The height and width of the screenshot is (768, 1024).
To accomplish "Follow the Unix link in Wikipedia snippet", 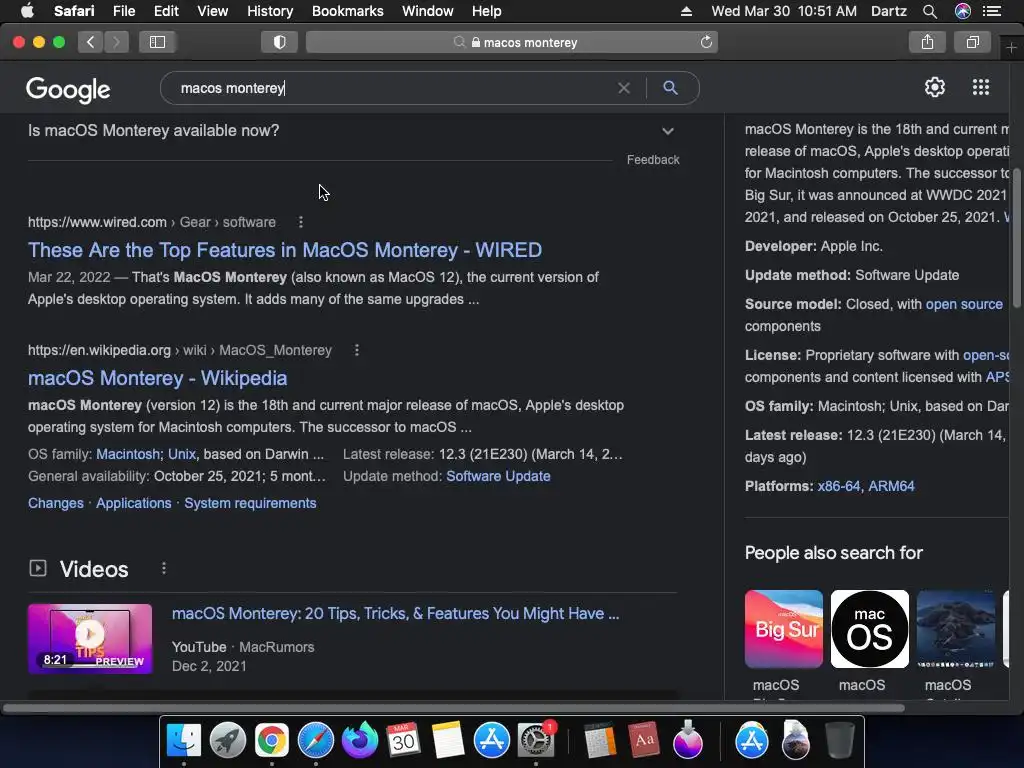I will click(x=182, y=454).
